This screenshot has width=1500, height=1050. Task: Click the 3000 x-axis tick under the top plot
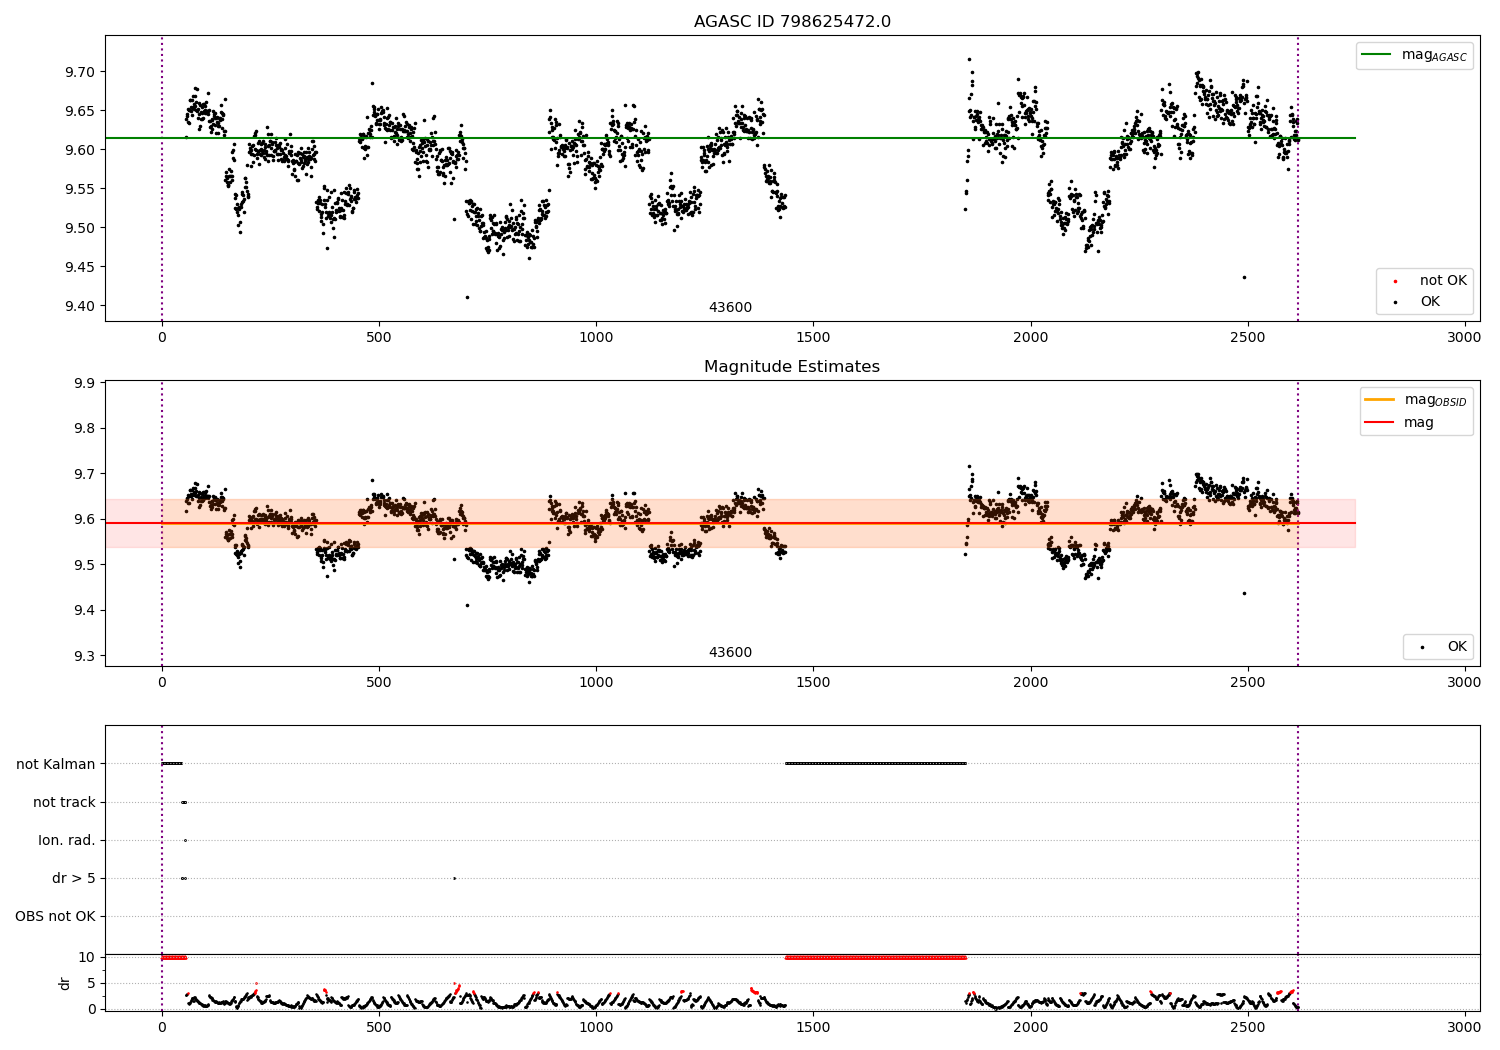pyautogui.click(x=1465, y=338)
